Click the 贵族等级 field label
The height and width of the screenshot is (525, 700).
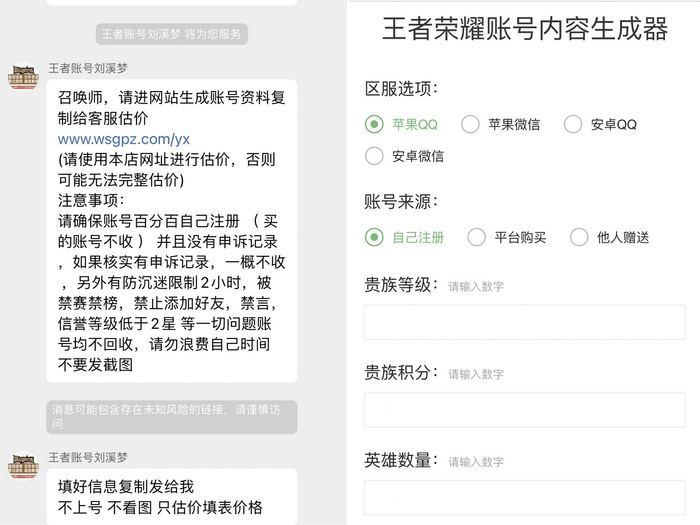coord(401,284)
